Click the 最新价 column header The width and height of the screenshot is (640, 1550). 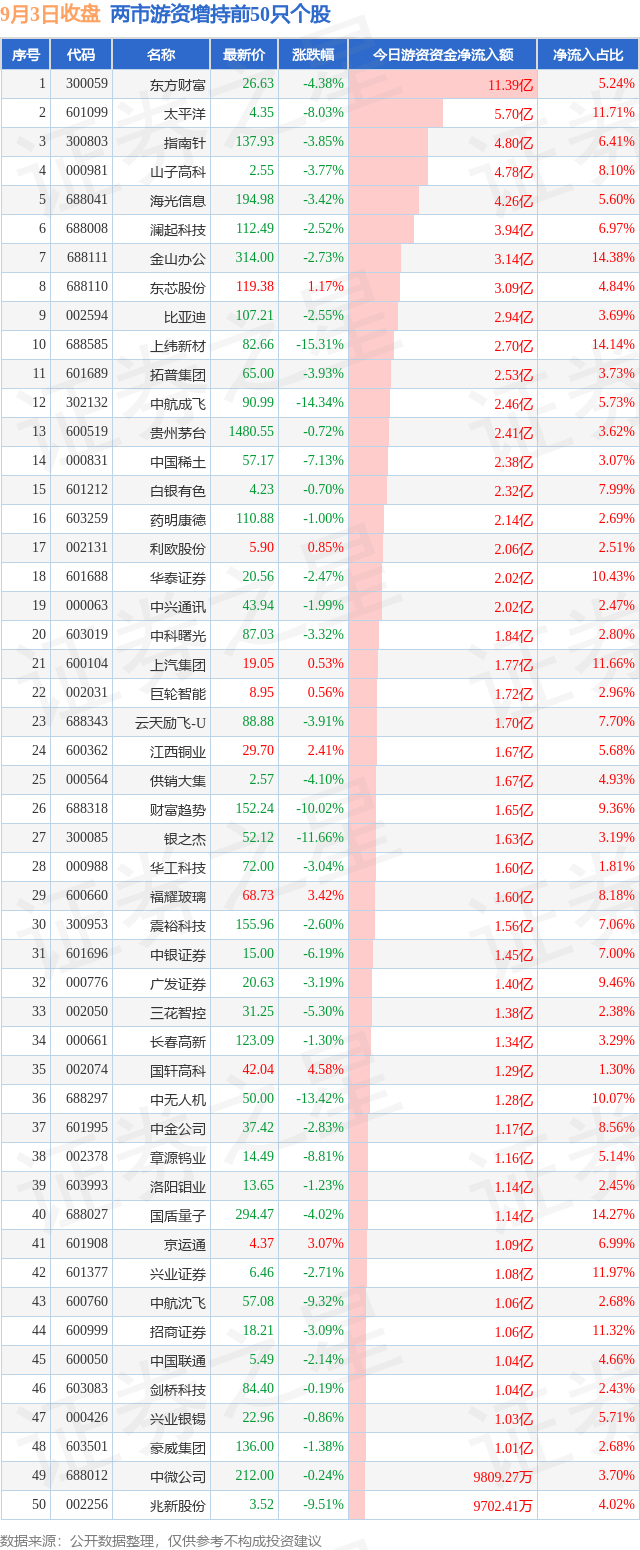pos(243,54)
